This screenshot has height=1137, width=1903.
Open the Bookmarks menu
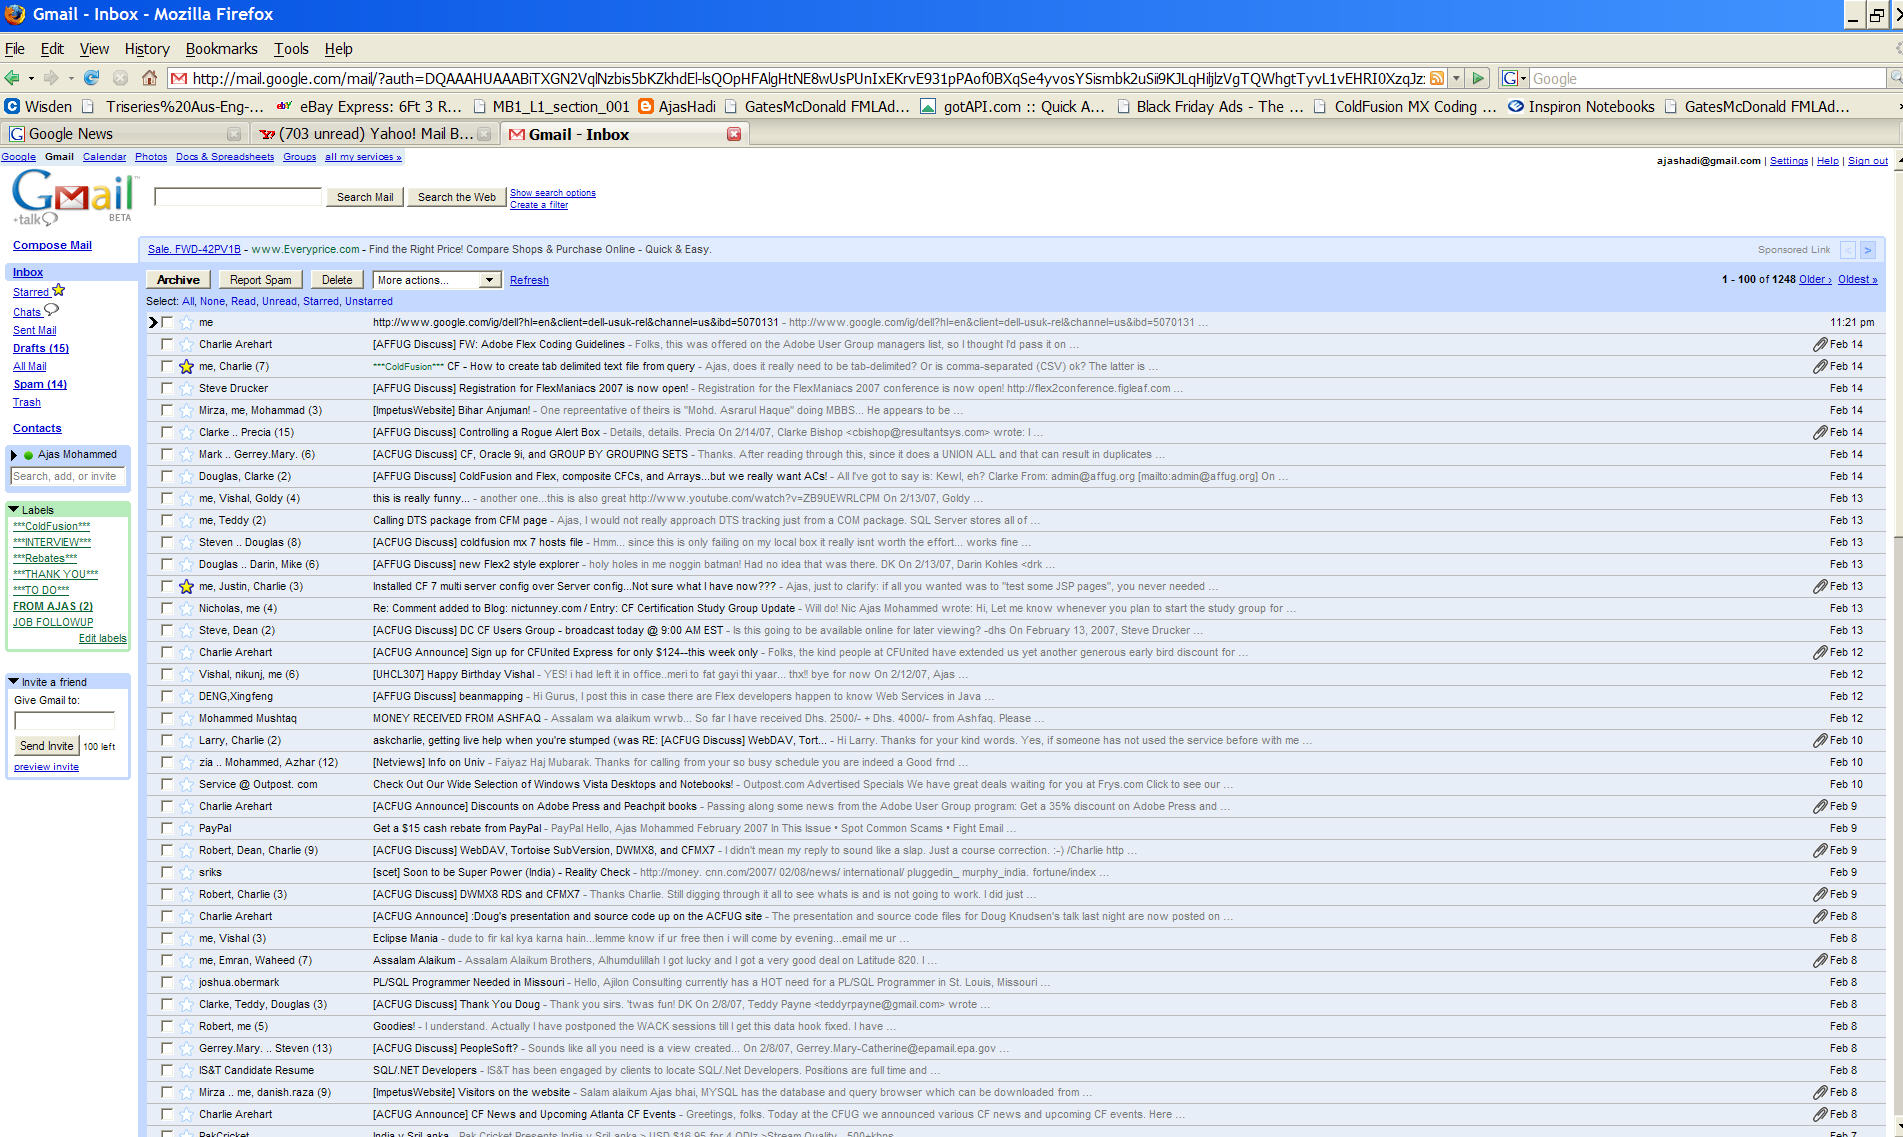tap(221, 49)
